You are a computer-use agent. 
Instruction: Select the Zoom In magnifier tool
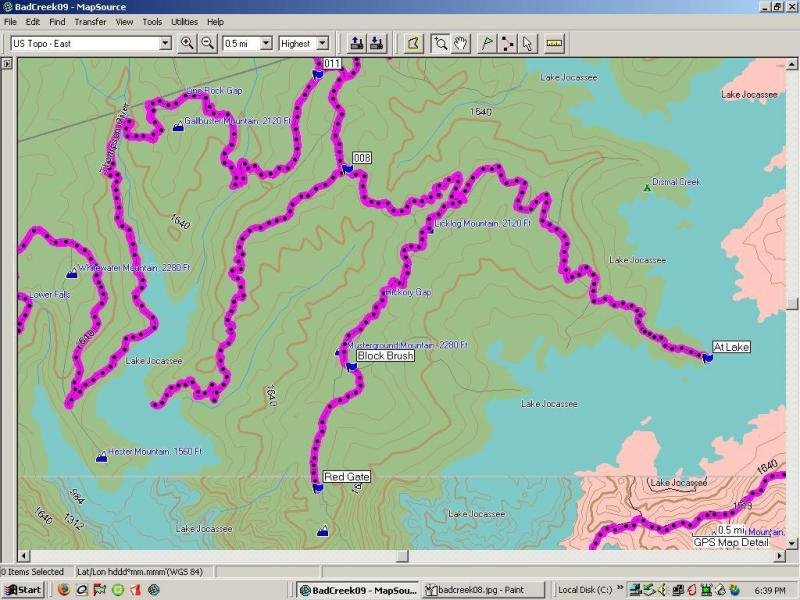click(x=188, y=43)
